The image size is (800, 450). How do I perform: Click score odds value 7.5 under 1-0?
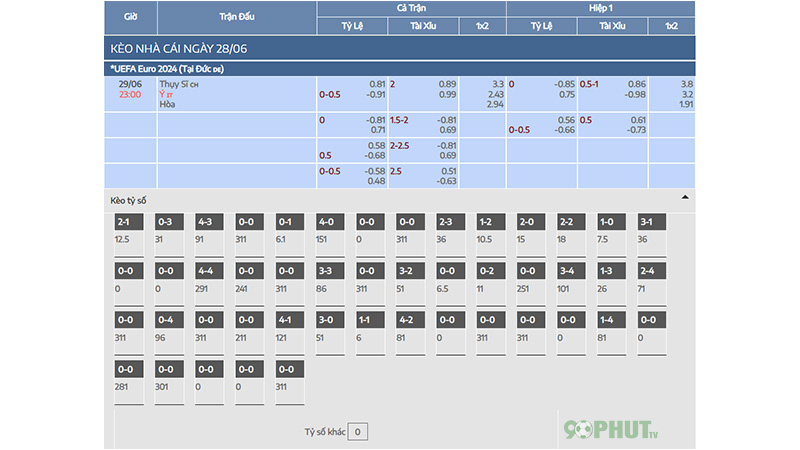[x=603, y=239]
